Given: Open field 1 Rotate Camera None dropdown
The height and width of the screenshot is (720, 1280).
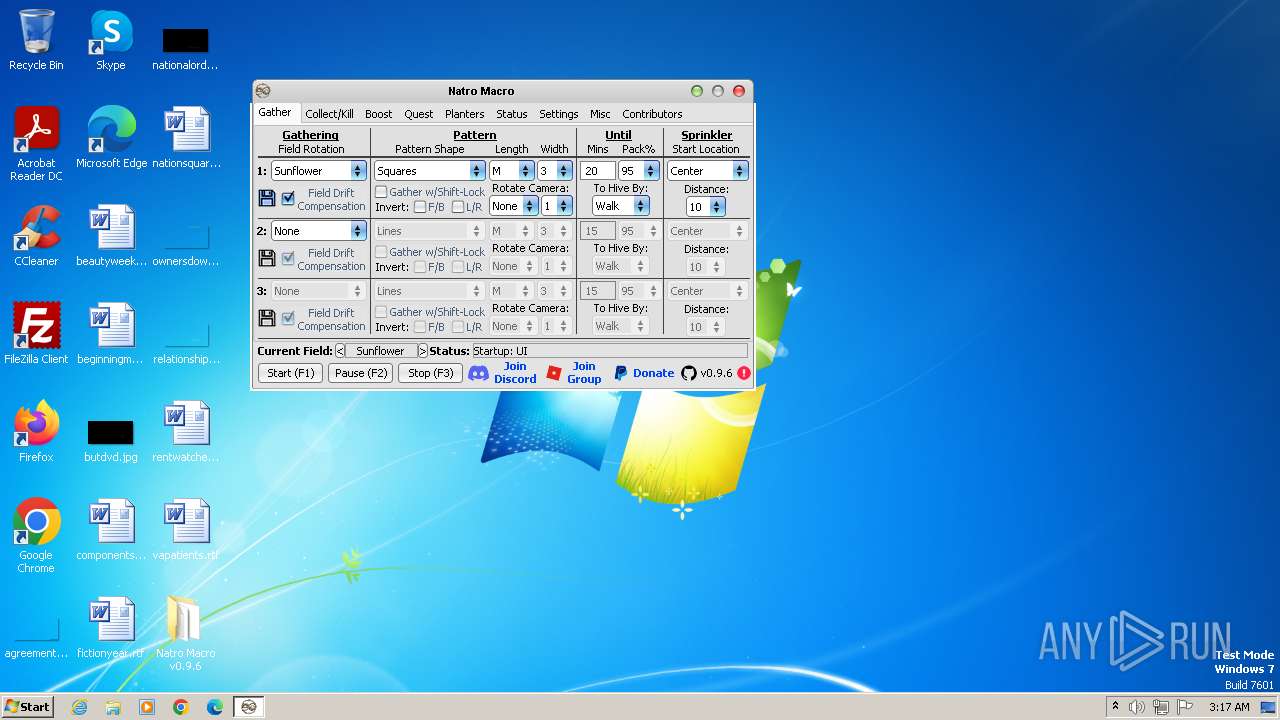Looking at the screenshot, I should point(514,206).
